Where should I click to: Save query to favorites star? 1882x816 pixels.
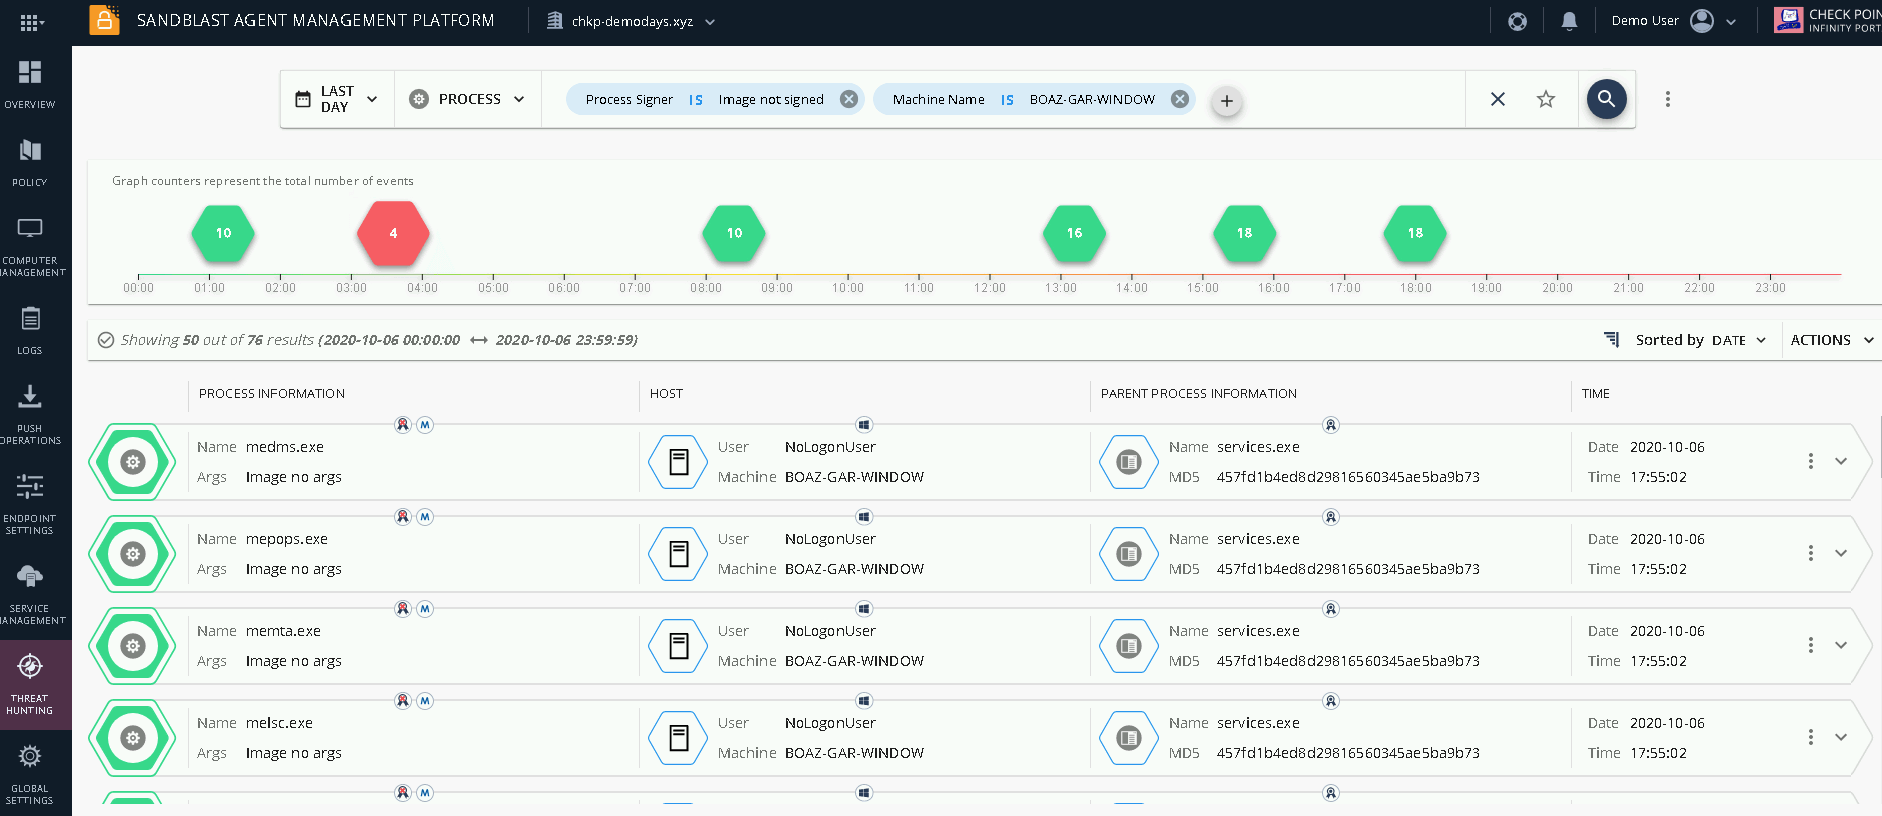[1546, 99]
